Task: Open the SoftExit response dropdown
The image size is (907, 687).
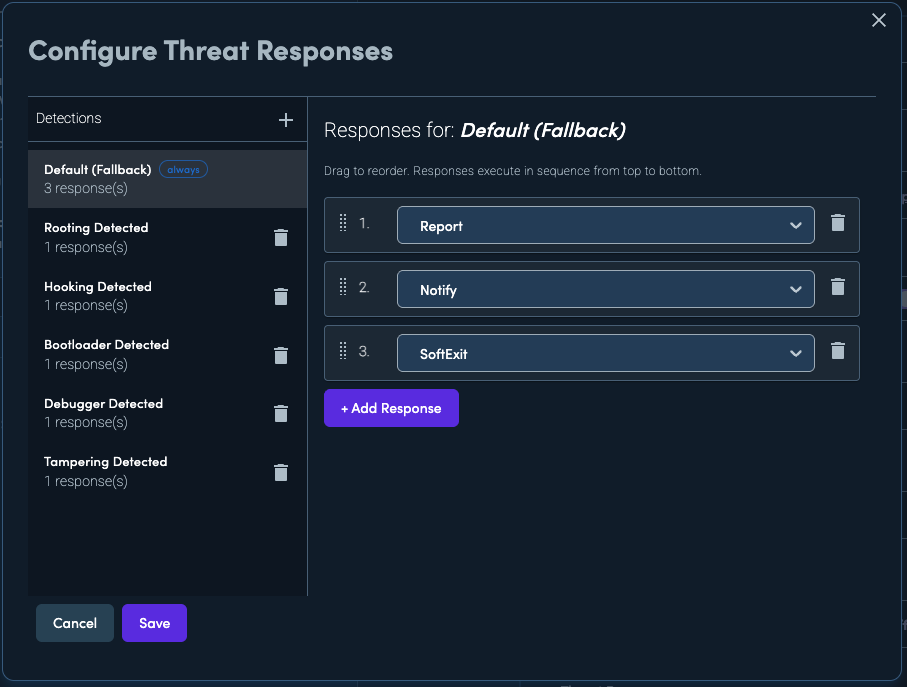Action: click(606, 353)
